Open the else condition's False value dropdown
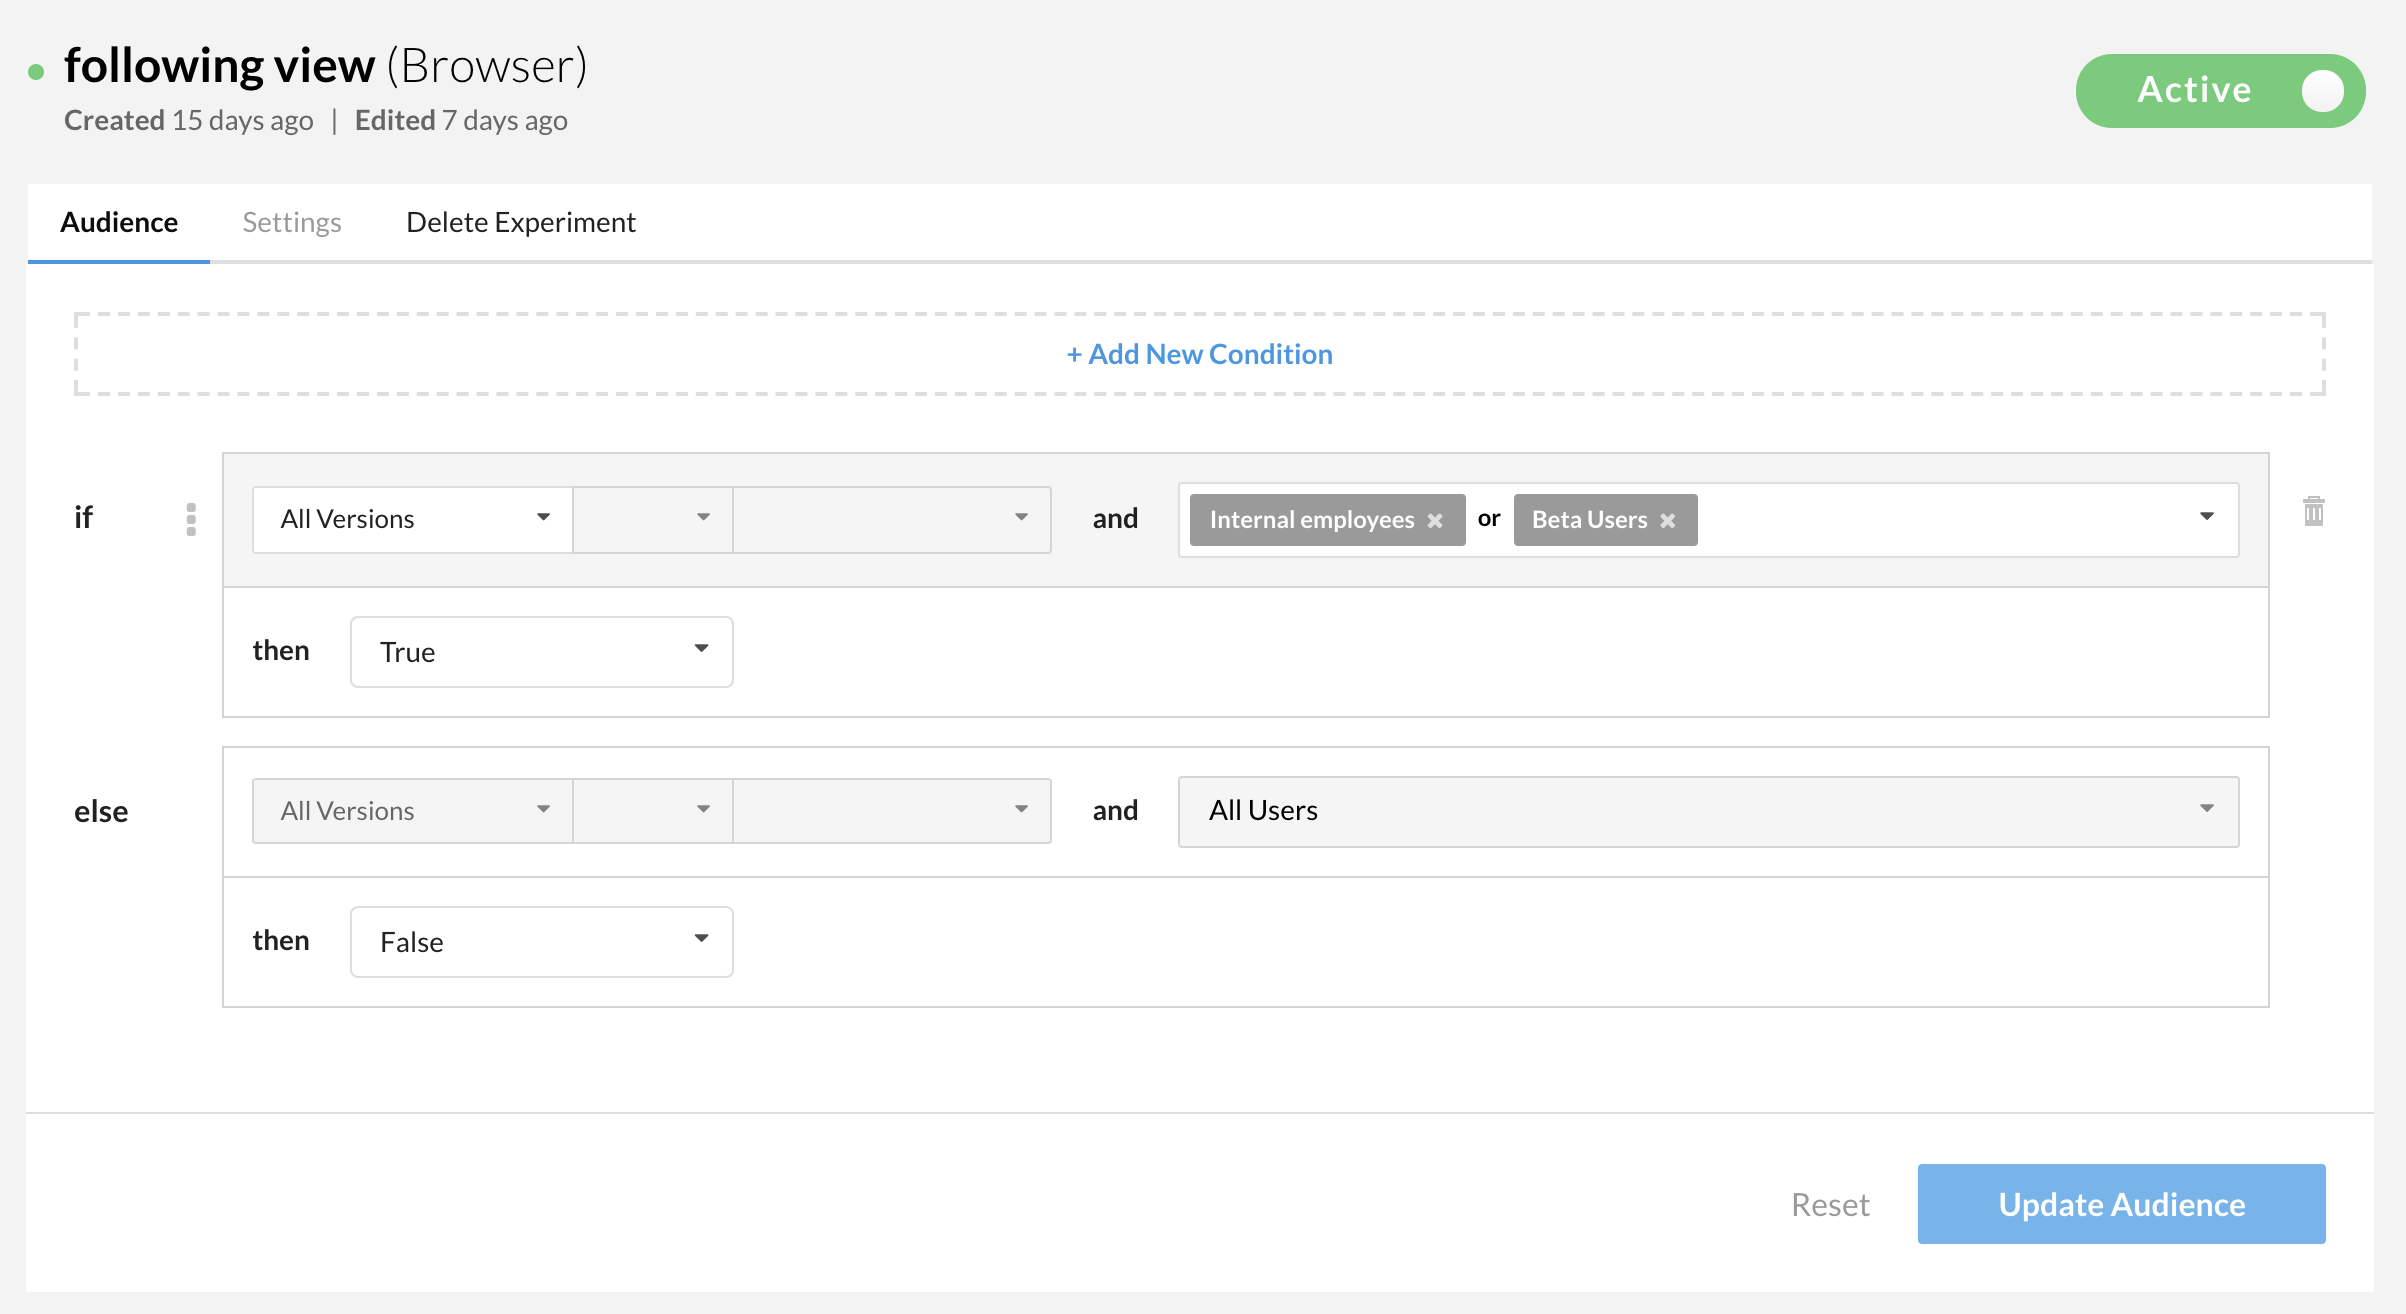Screen dimensions: 2406x1314 (x=541, y=942)
